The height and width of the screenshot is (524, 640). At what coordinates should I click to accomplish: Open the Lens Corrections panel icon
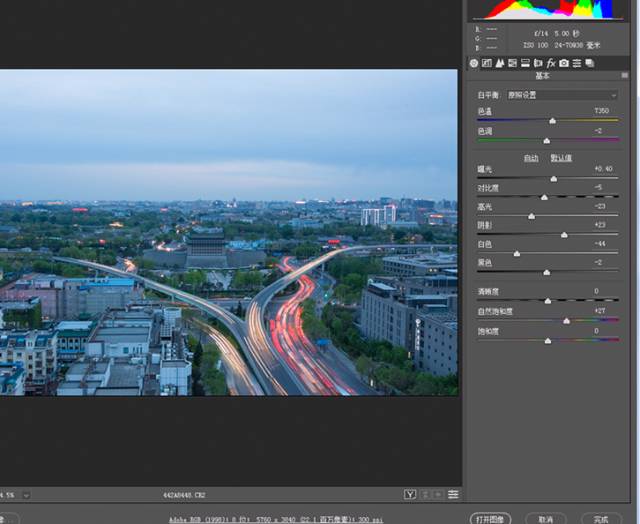click(538, 63)
